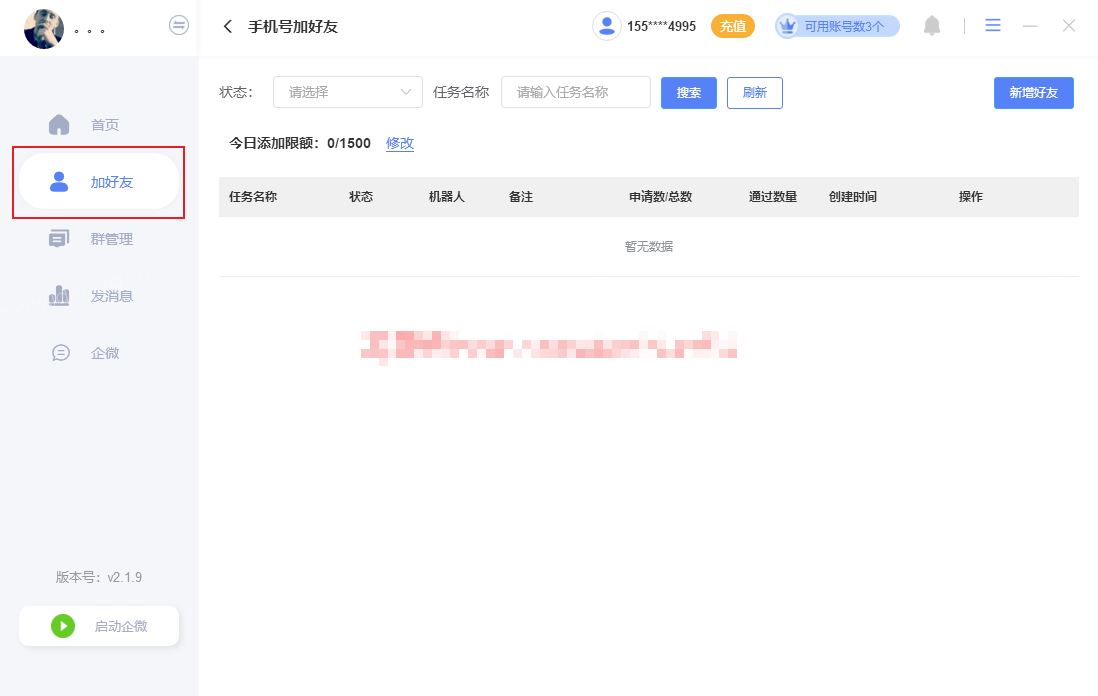Open the 状态 请选择 dropdown

[347, 92]
